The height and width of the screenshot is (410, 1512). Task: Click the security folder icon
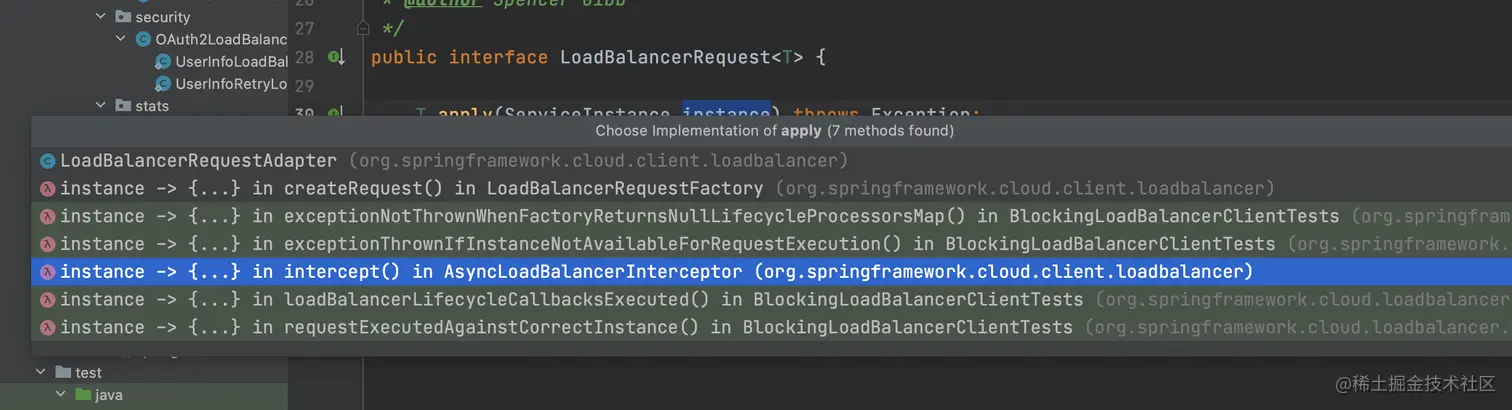pos(123,17)
